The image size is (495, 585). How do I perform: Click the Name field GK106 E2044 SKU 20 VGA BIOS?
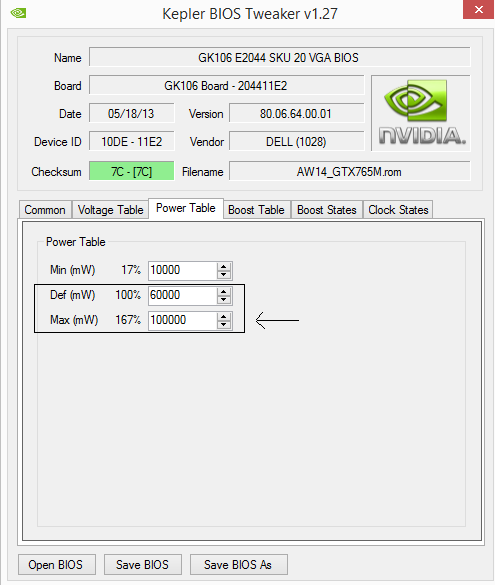(279, 57)
